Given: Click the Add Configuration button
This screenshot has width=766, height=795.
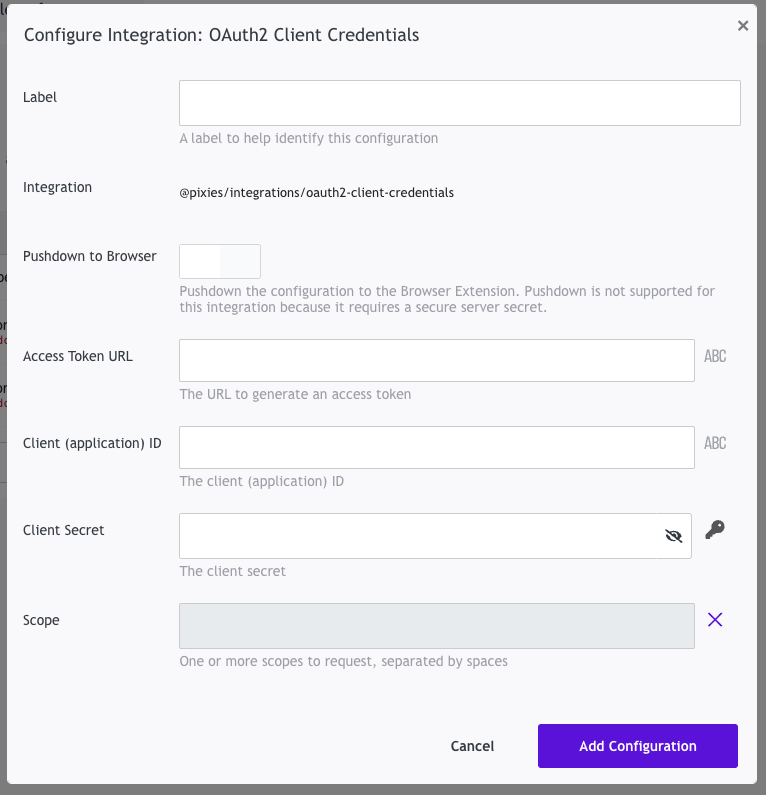Looking at the screenshot, I should point(637,746).
